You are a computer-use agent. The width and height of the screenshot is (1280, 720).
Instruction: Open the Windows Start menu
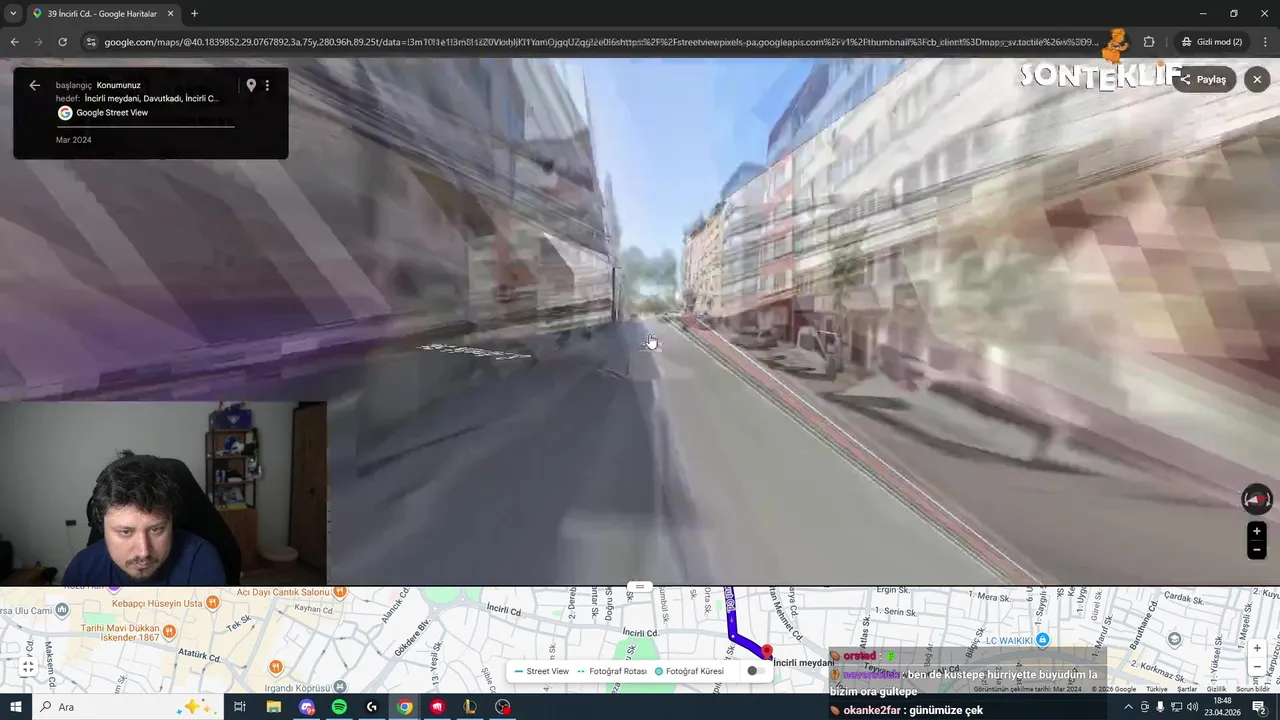[x=15, y=707]
